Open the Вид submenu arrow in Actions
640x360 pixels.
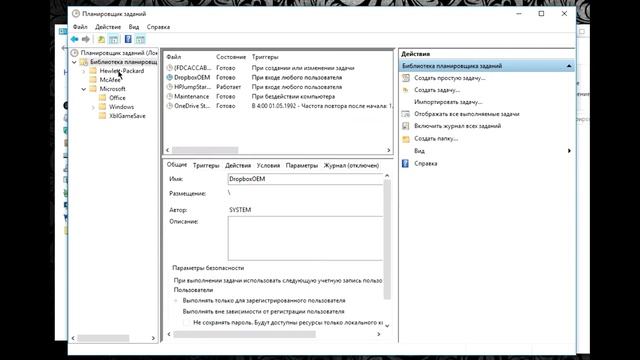(569, 151)
